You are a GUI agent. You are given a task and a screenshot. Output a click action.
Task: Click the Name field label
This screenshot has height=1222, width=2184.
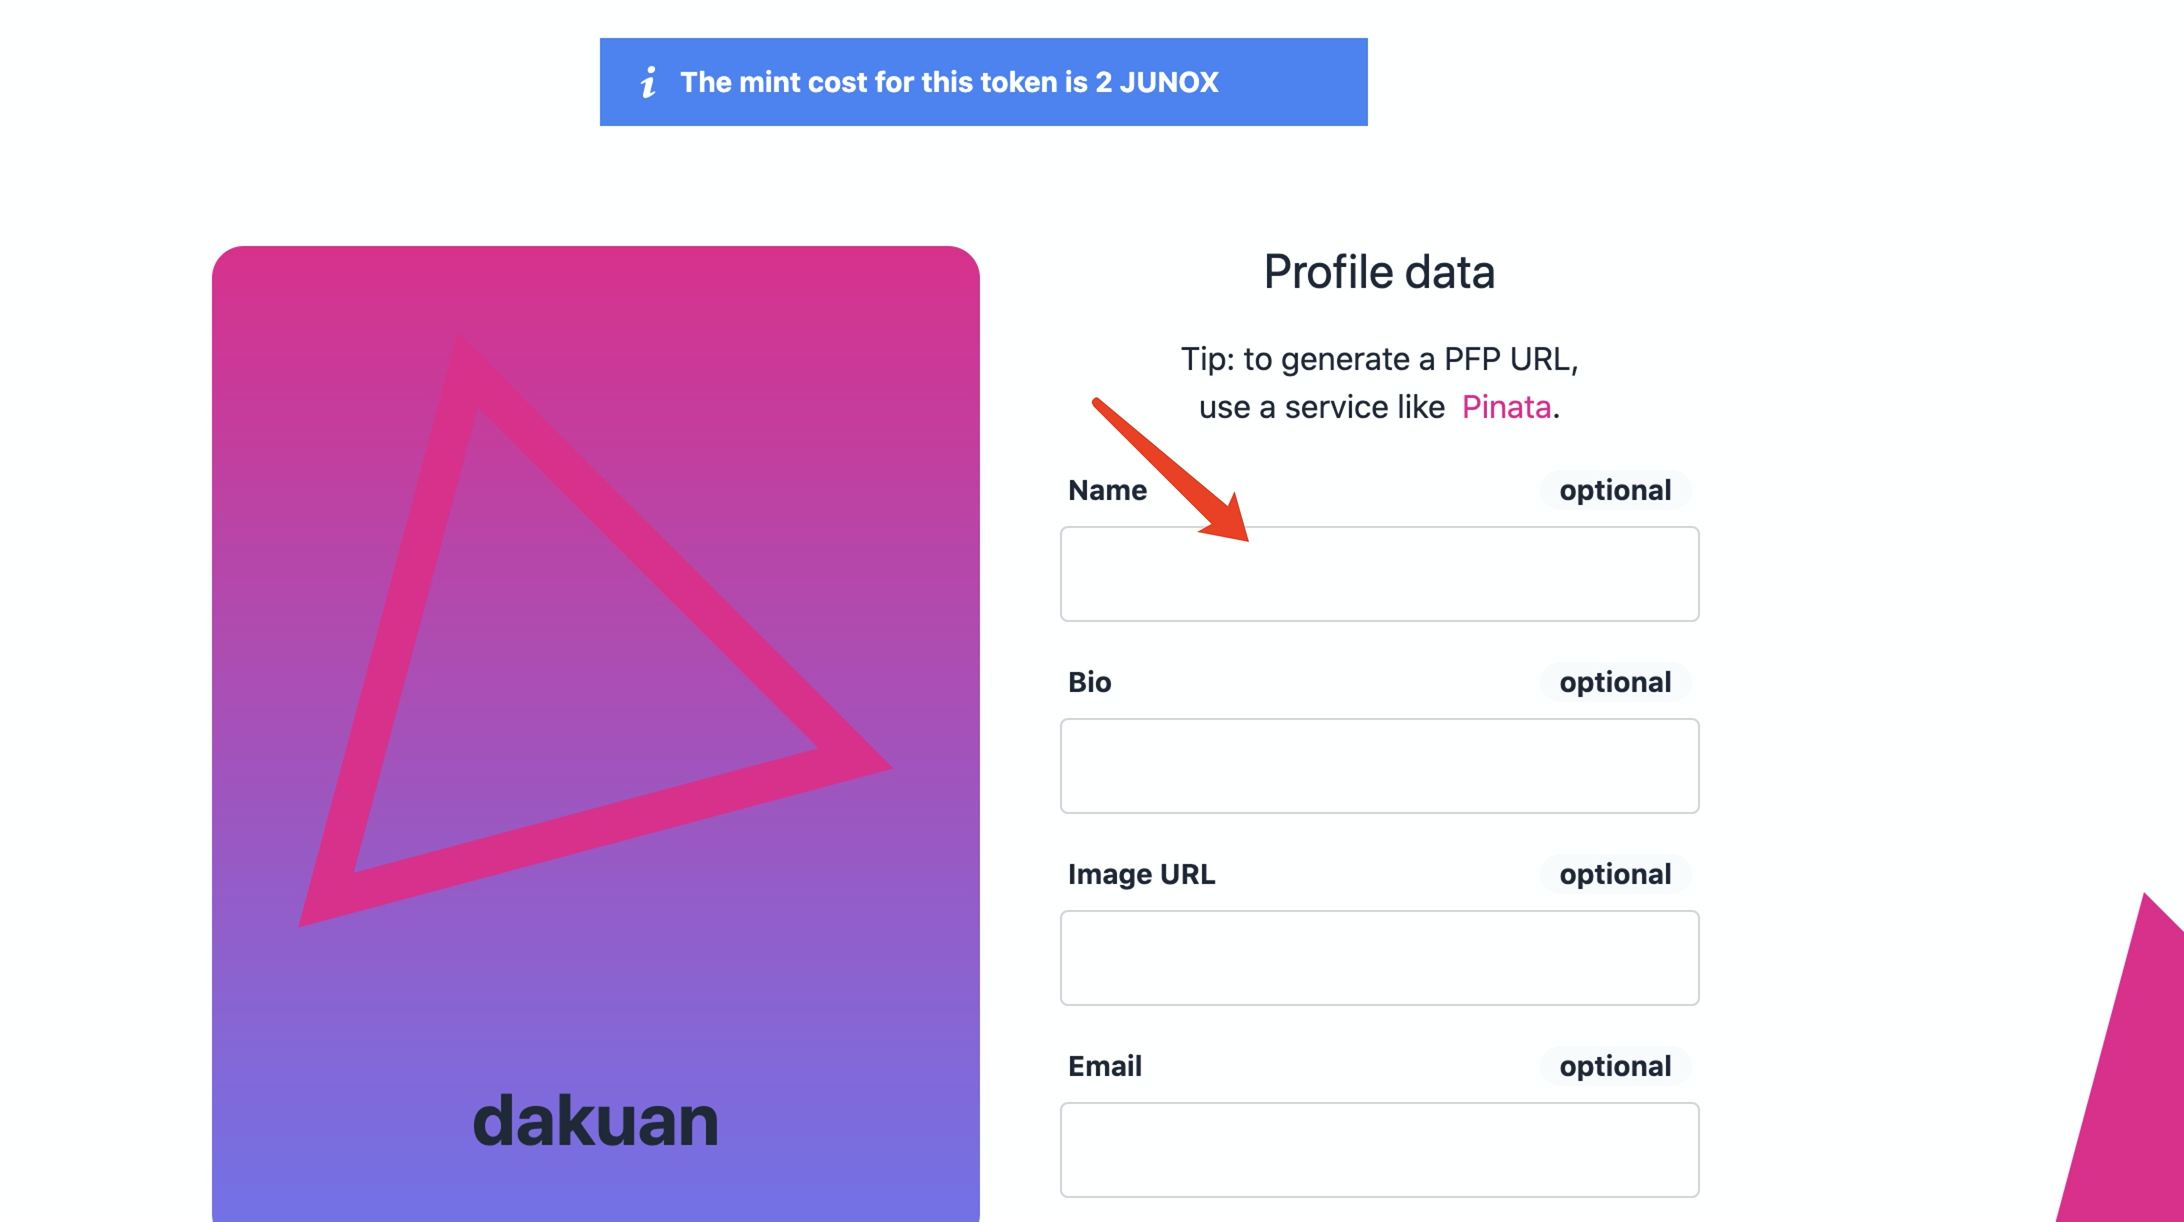[1107, 490]
